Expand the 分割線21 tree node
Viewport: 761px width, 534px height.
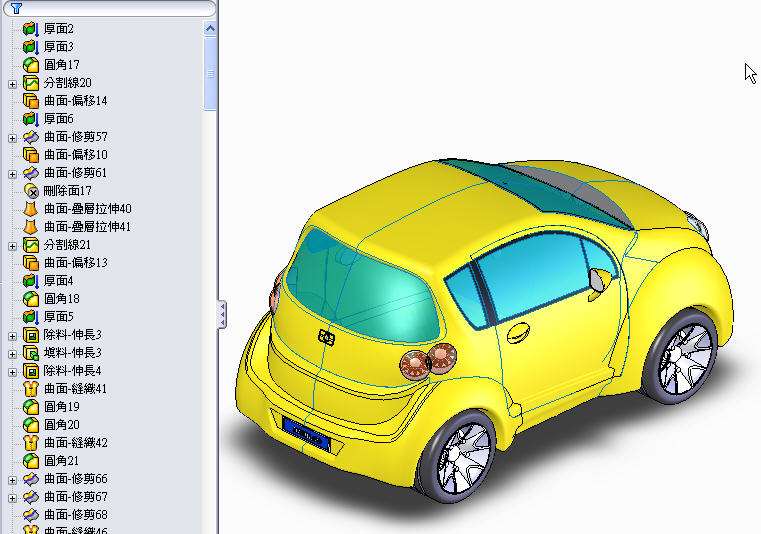[x=13, y=246]
